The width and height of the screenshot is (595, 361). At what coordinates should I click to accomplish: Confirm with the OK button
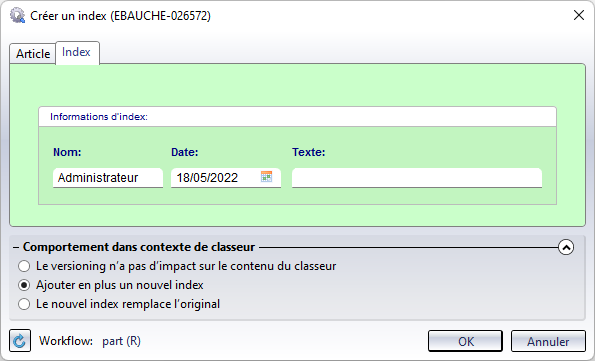(x=465, y=341)
